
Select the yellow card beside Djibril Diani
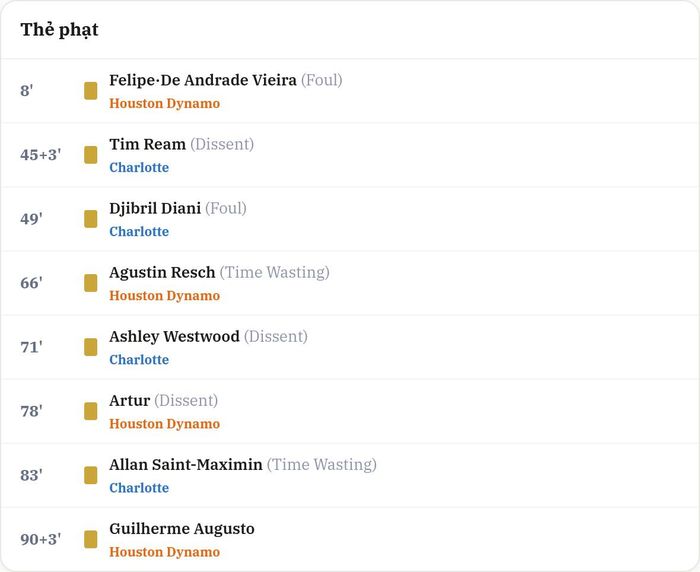click(91, 219)
